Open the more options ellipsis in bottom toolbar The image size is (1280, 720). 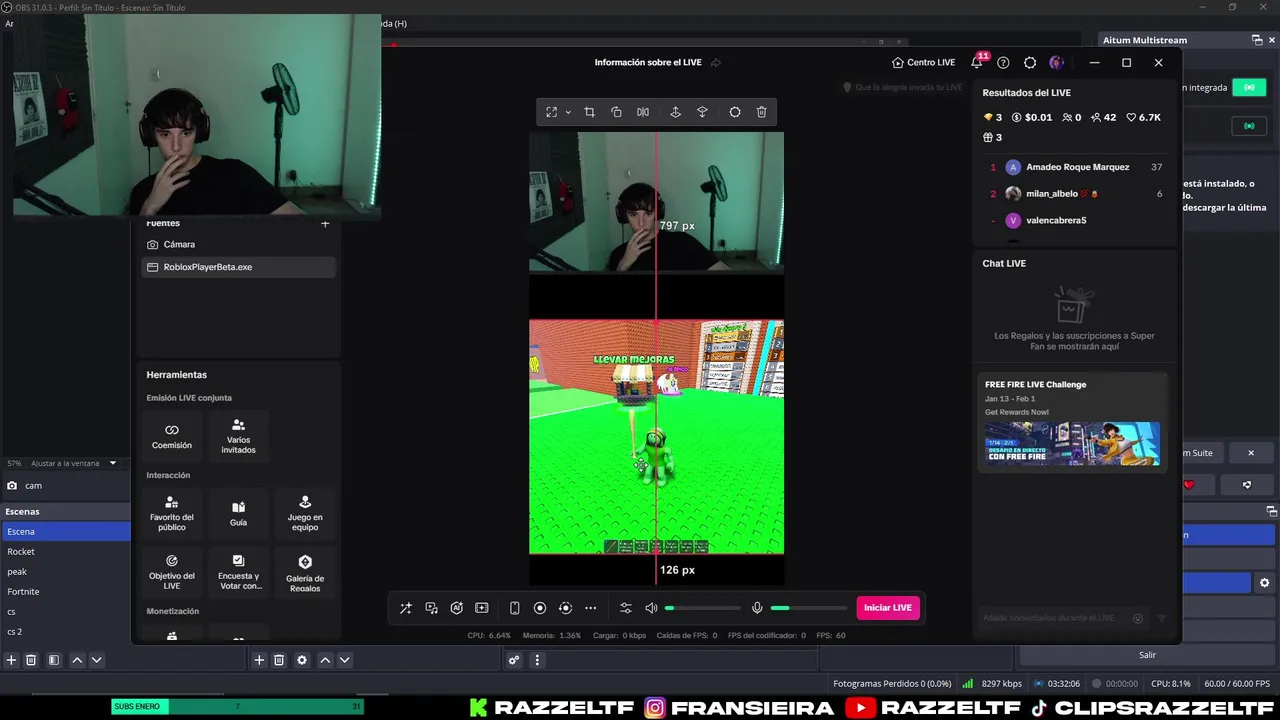(591, 608)
